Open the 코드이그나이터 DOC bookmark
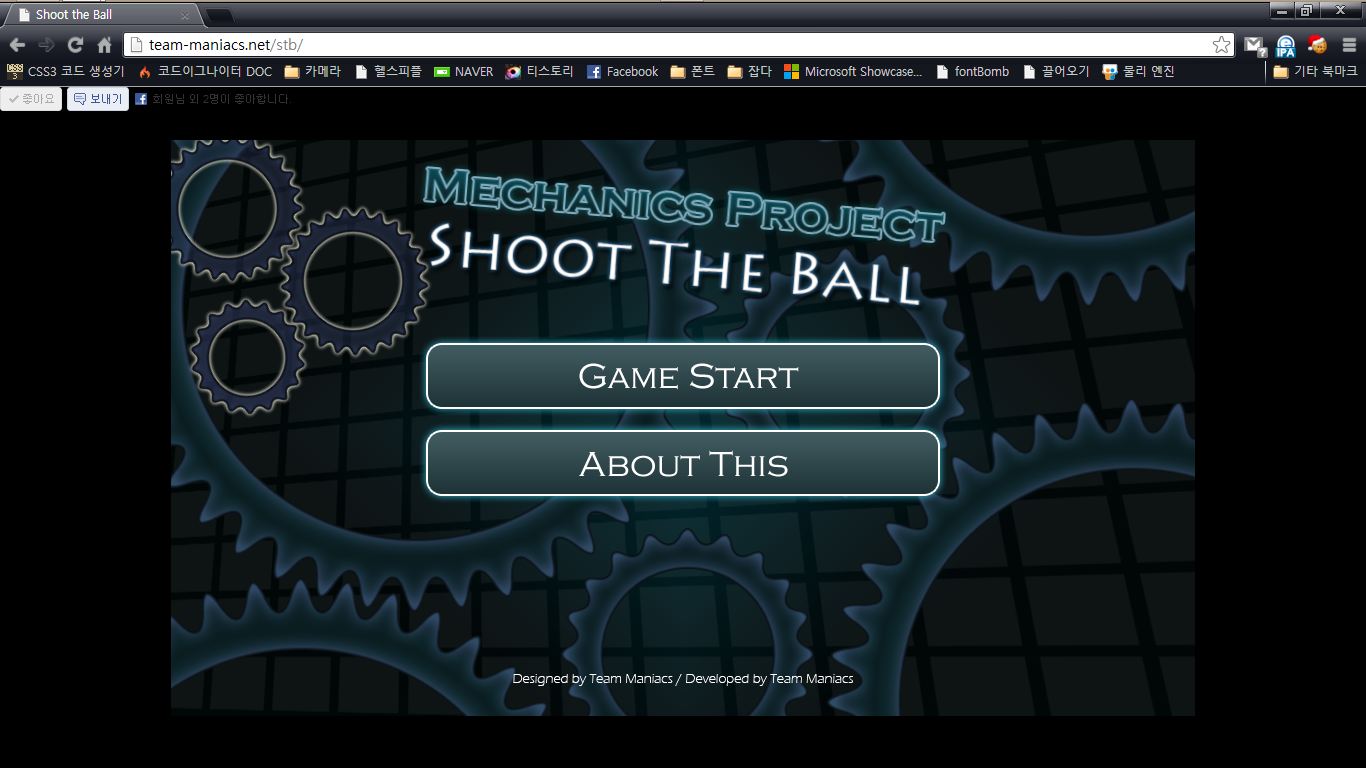This screenshot has width=1366, height=768. [x=205, y=72]
